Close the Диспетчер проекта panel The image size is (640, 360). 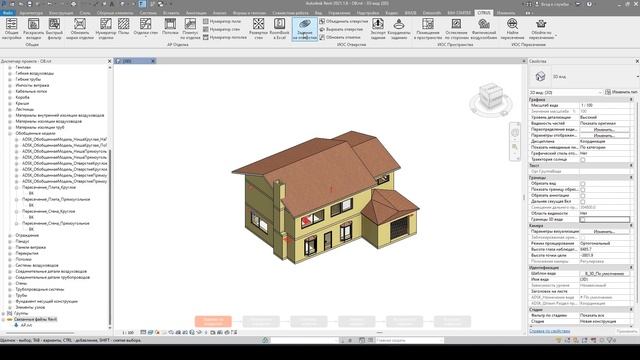[x=109, y=61]
